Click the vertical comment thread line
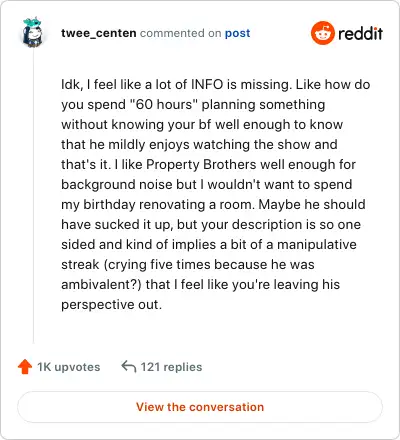This screenshot has height=440, width=400. (33, 195)
